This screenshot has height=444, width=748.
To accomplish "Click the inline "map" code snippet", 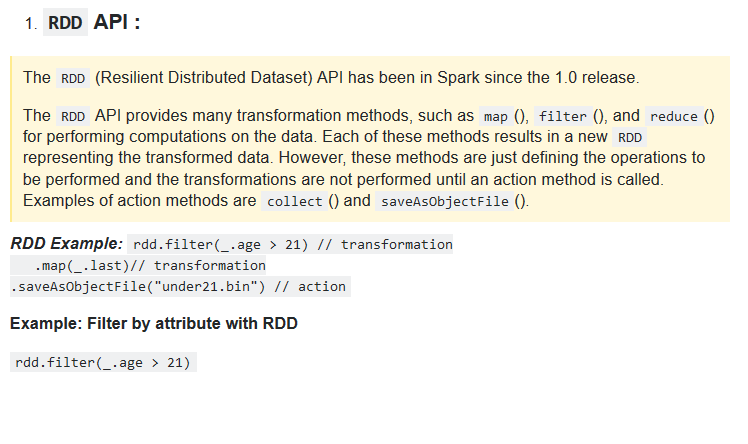I will pyautogui.click(x=496, y=116).
